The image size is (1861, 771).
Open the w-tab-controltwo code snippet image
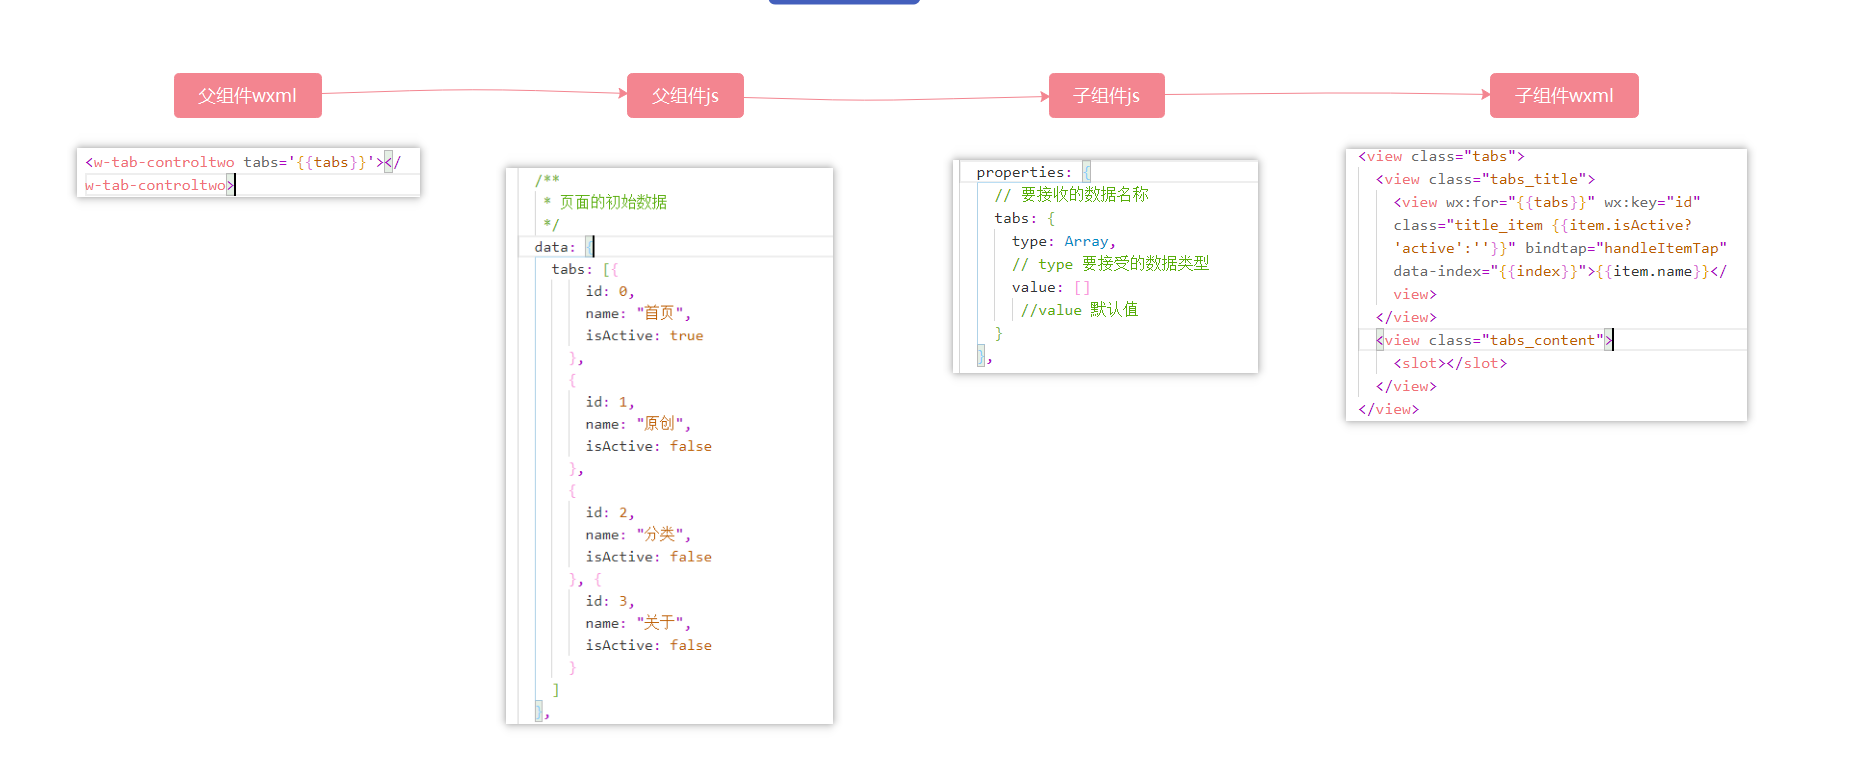point(249,172)
